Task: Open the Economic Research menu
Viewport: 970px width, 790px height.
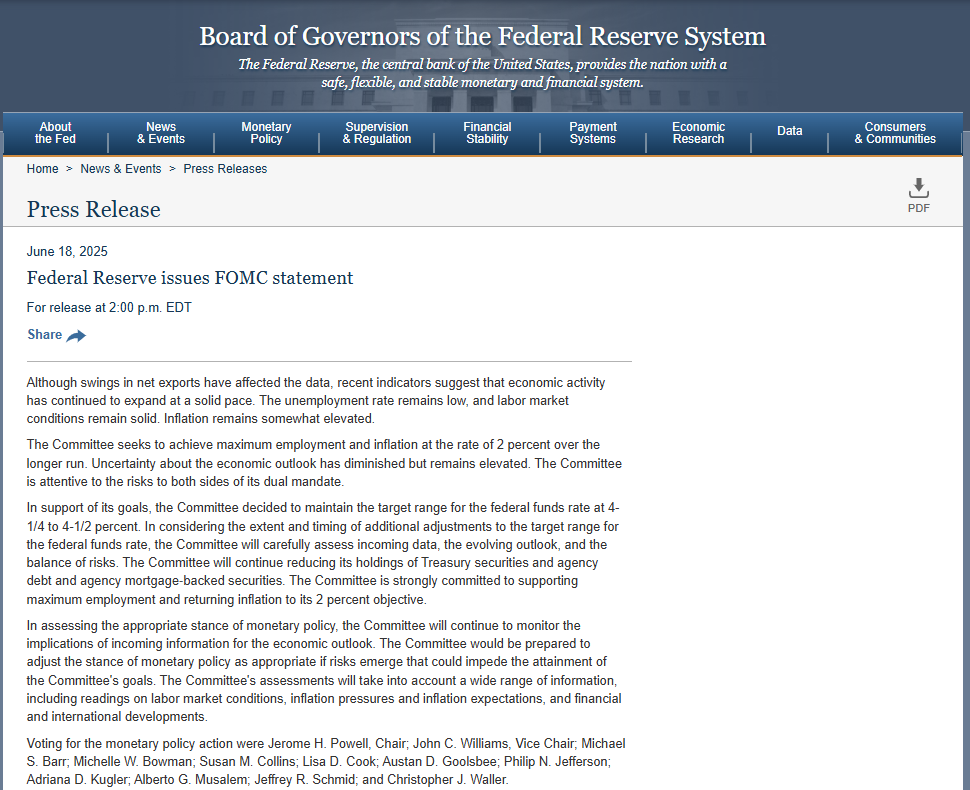Action: (x=698, y=133)
